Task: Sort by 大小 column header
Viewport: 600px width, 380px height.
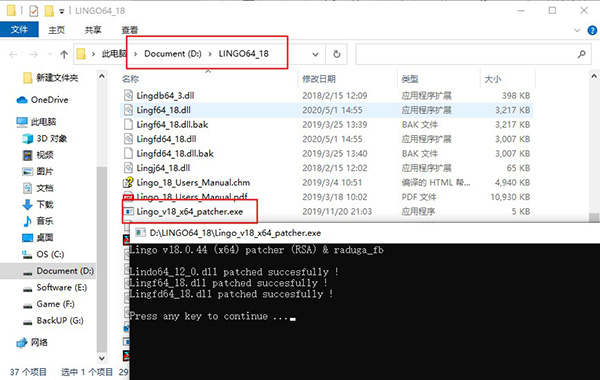Action: pos(492,79)
